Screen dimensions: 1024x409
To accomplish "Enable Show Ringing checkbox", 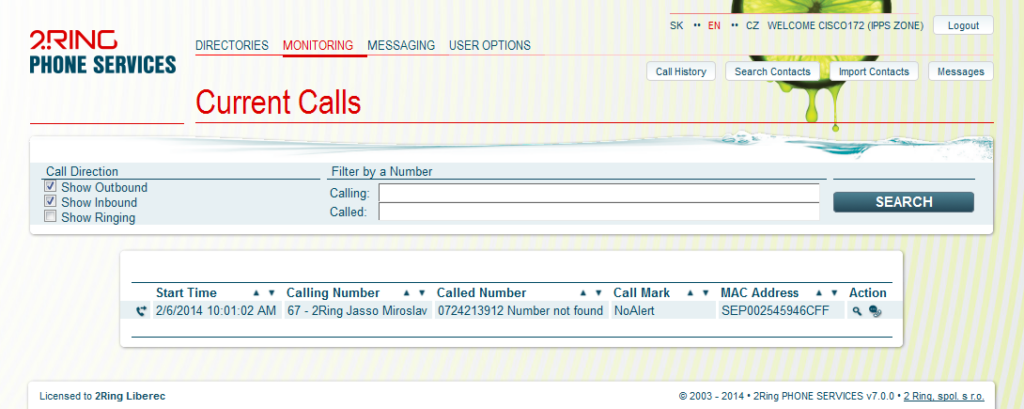I will (x=50, y=216).
